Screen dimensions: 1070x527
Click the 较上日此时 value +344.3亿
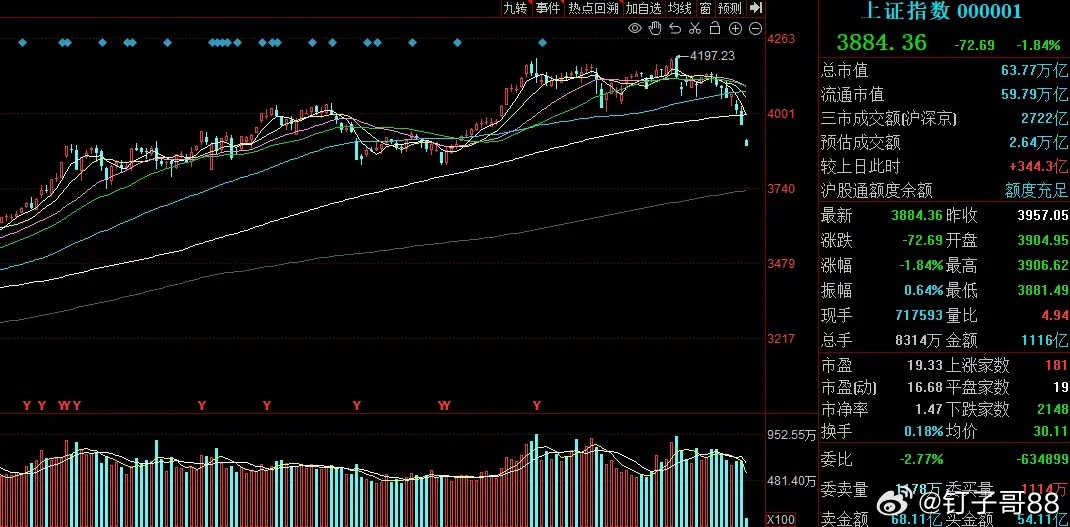coord(1038,166)
